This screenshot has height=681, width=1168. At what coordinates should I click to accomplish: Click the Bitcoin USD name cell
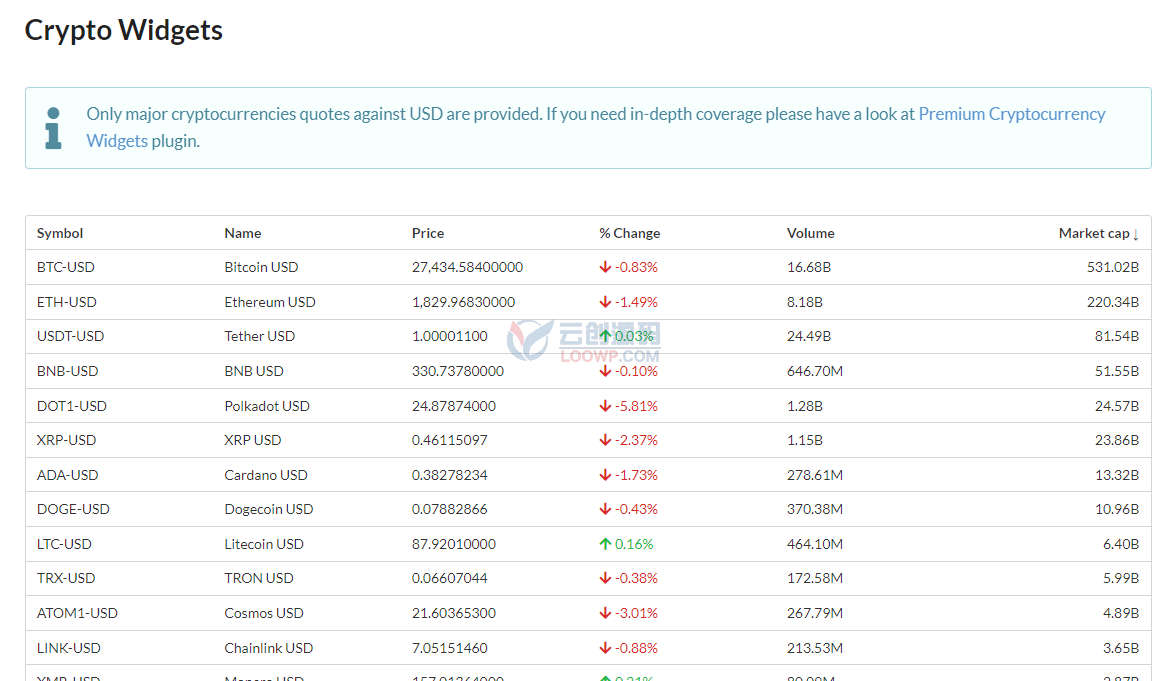261,267
